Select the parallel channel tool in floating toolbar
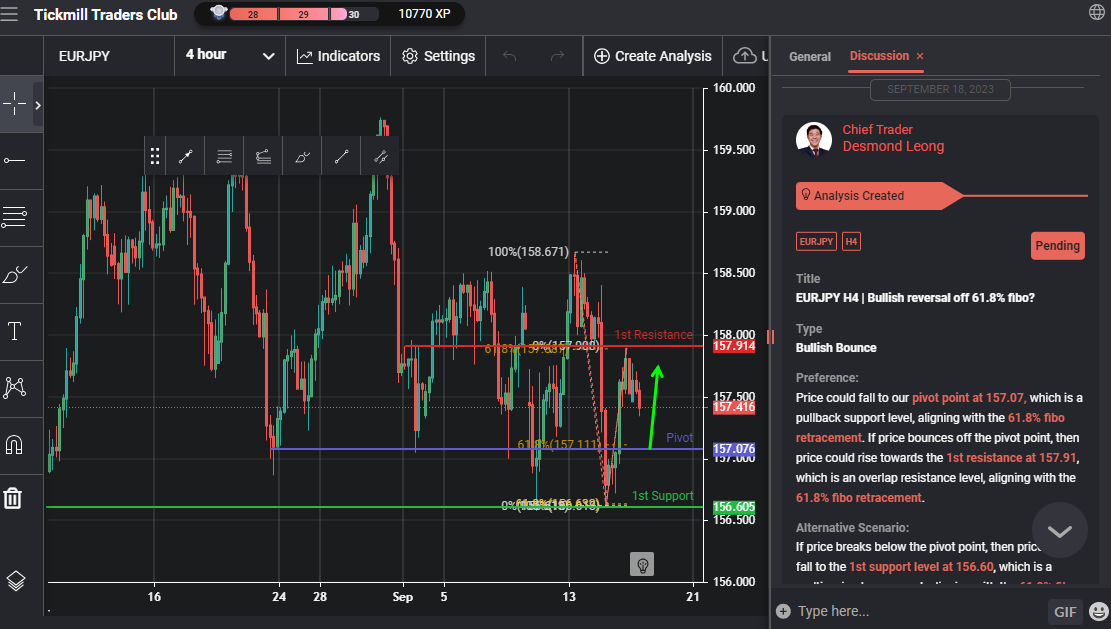Image resolution: width=1111 pixels, height=629 pixels. click(x=380, y=157)
